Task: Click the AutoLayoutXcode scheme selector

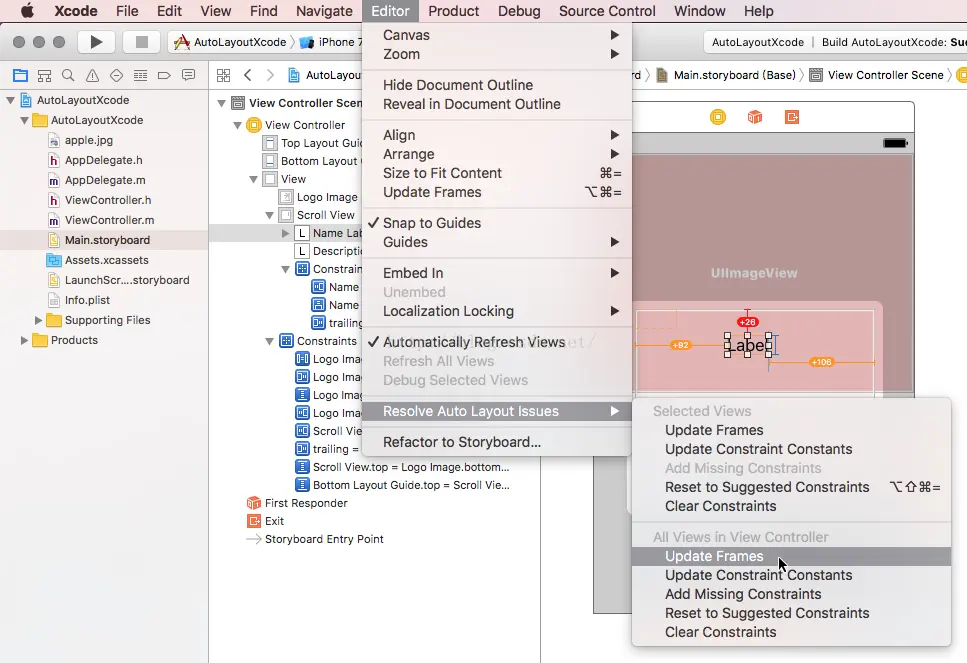Action: pos(231,42)
